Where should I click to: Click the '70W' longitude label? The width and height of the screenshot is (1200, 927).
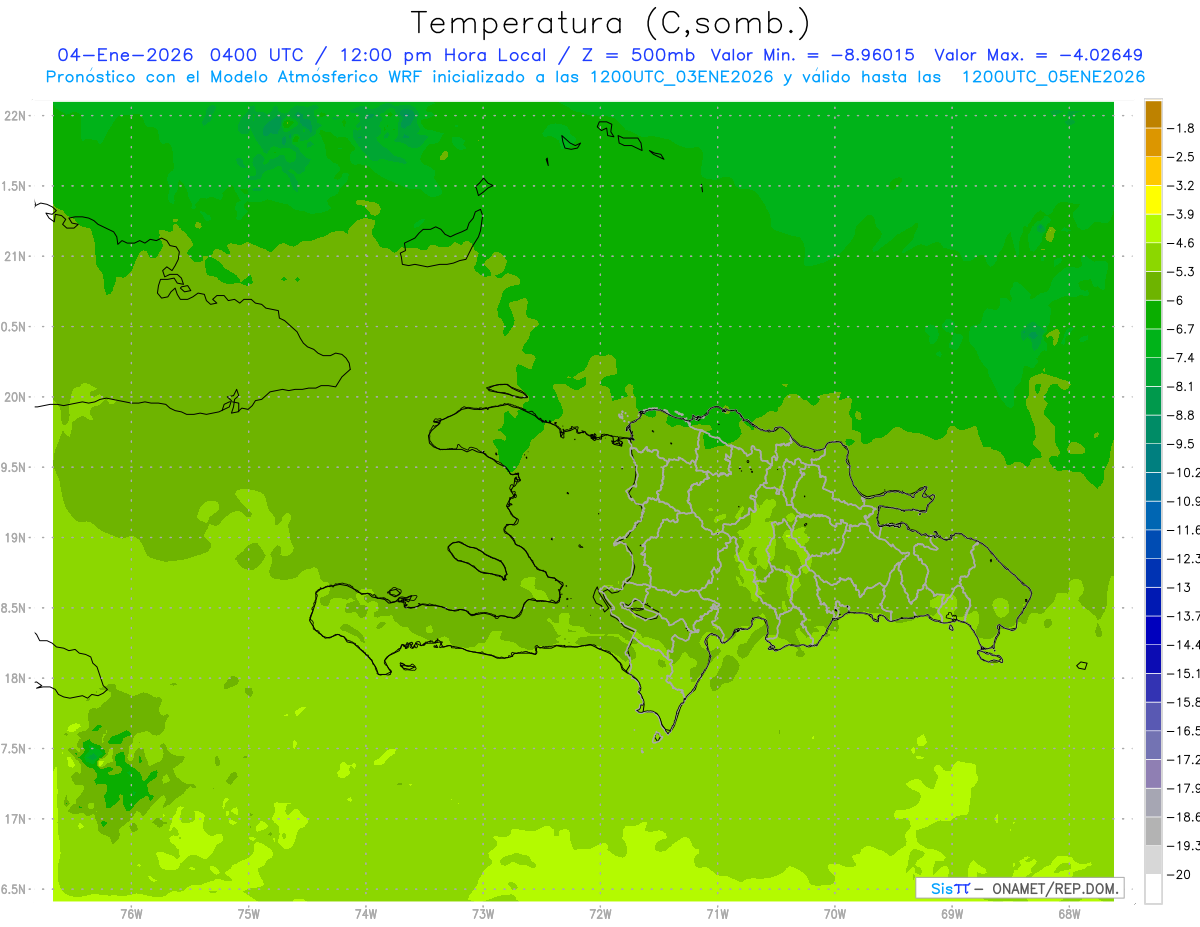pos(835,914)
